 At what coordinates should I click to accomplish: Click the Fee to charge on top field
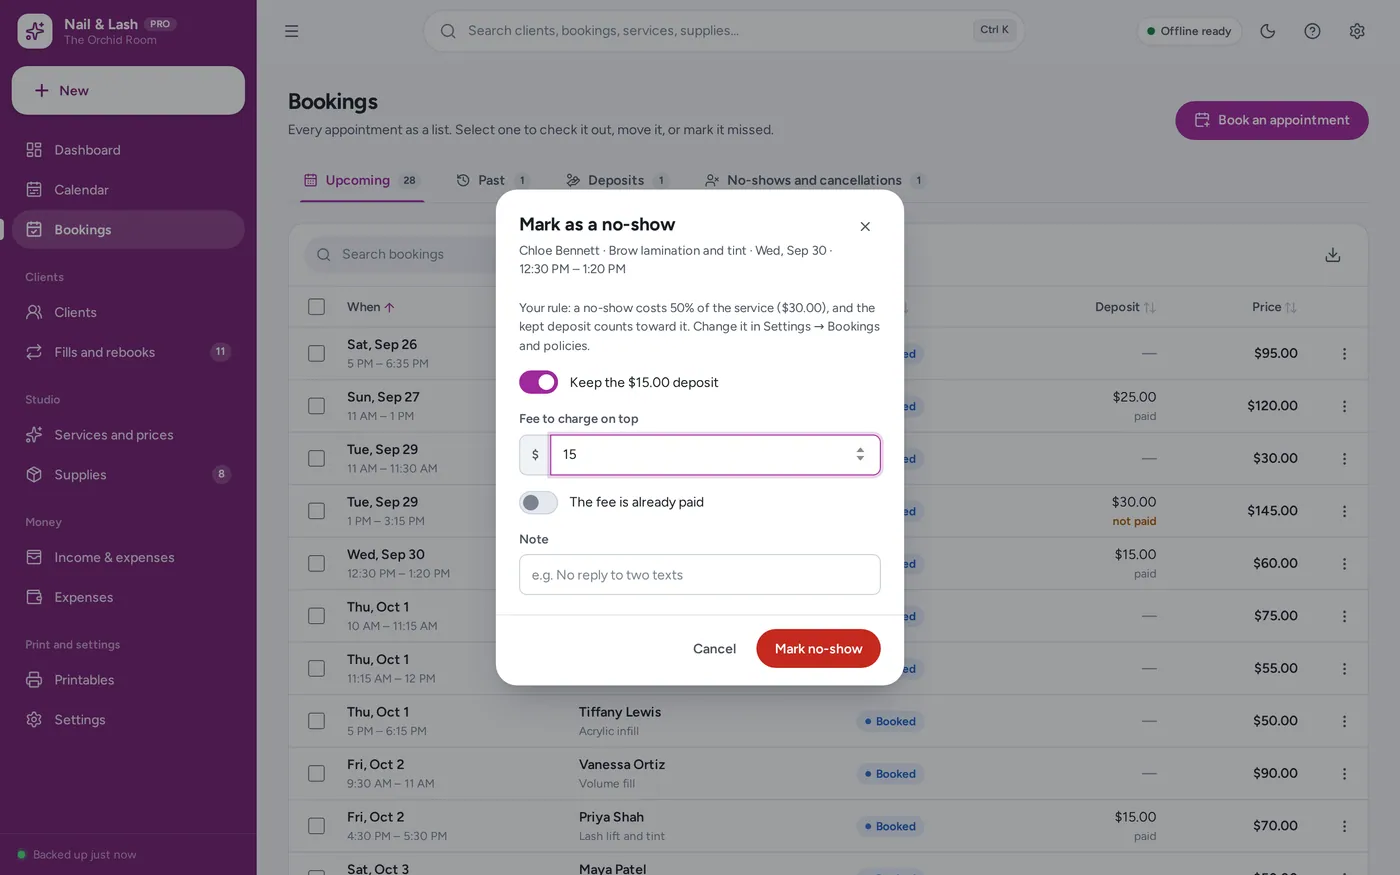[715, 455]
